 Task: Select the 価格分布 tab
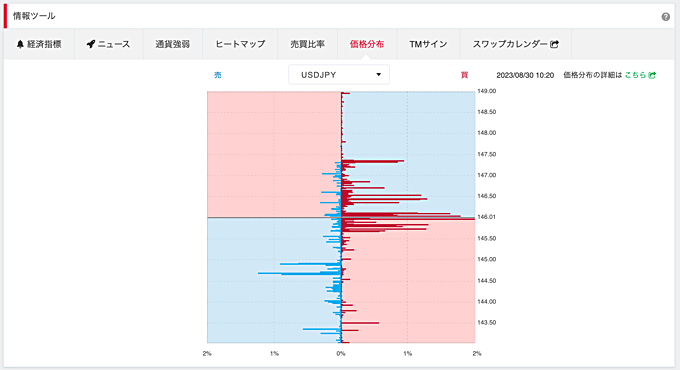367,44
